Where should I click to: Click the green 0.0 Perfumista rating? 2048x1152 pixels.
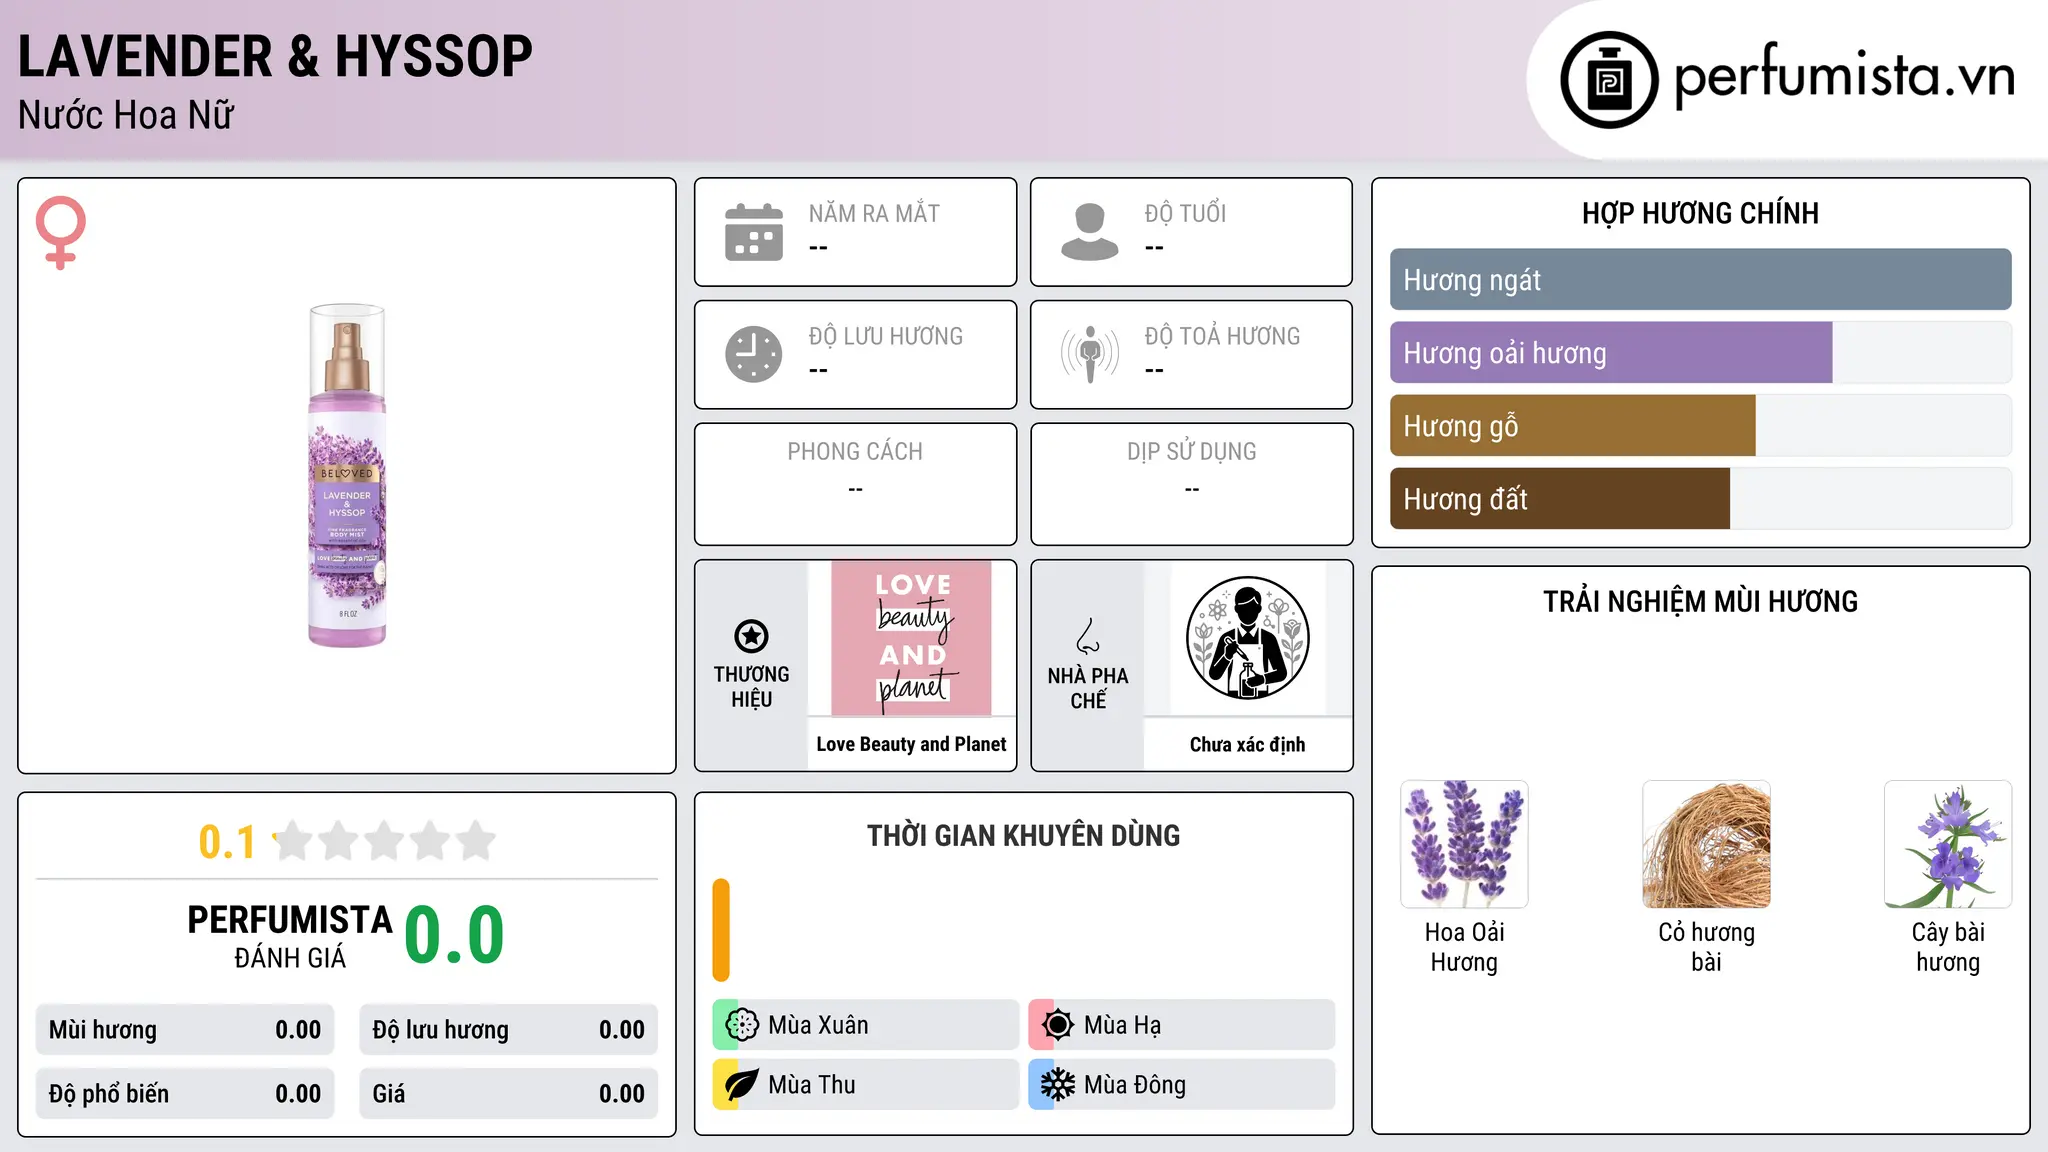454,935
